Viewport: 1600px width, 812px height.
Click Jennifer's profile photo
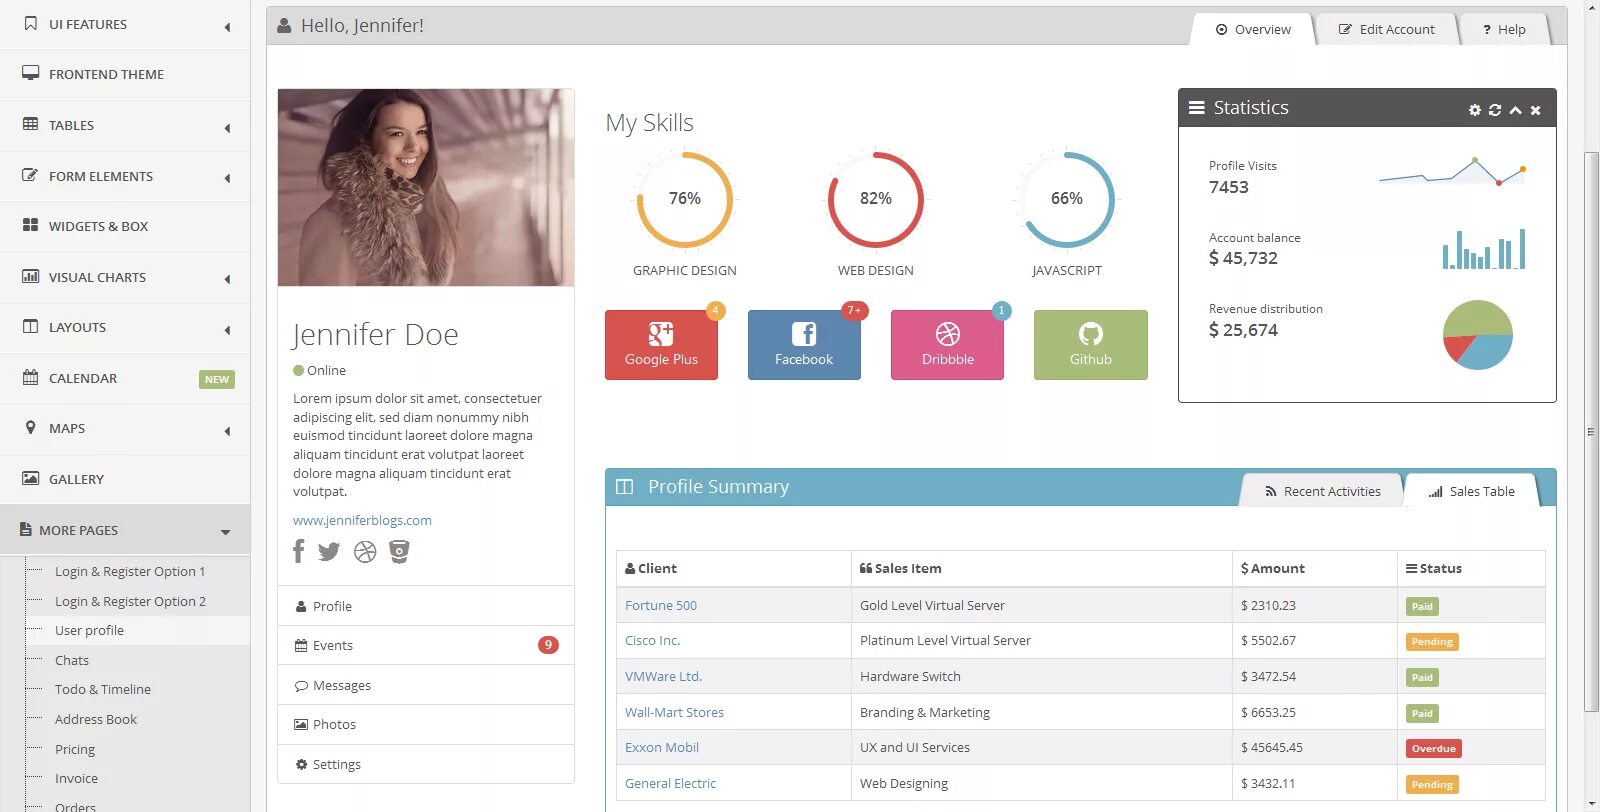426,188
